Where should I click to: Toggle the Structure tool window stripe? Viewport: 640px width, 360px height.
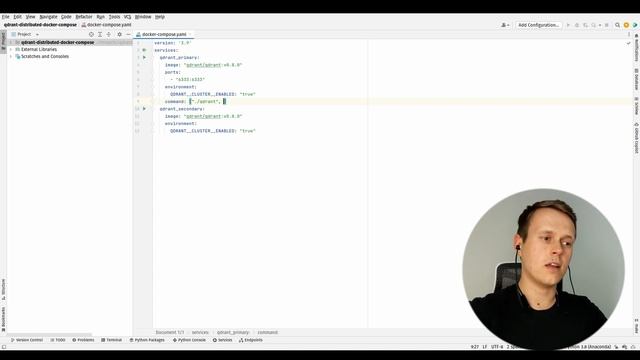tap(3, 289)
